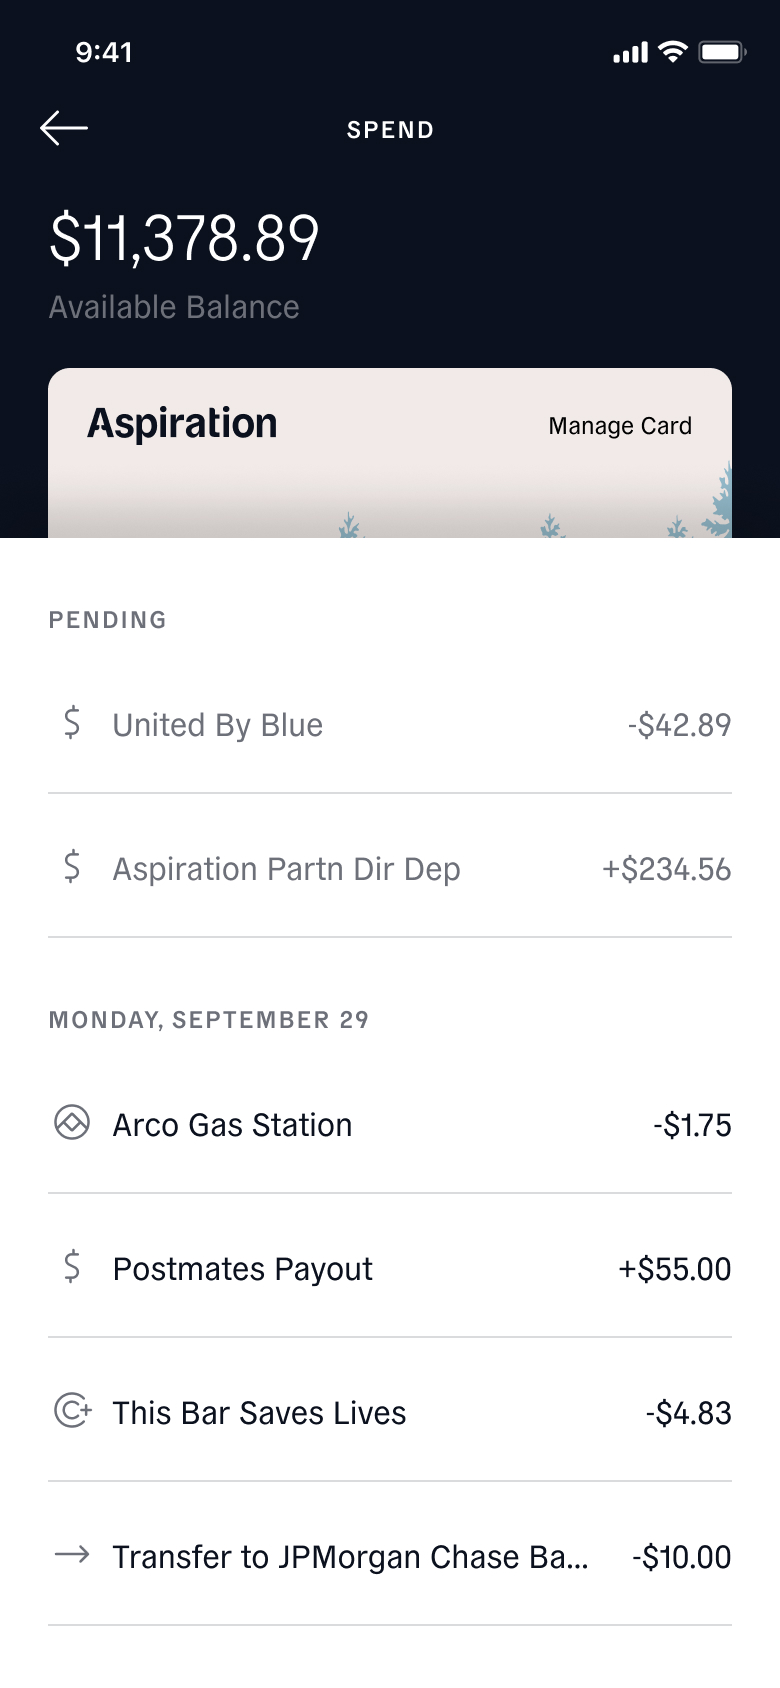
Task: Tap the battery status icon
Action: (x=722, y=52)
